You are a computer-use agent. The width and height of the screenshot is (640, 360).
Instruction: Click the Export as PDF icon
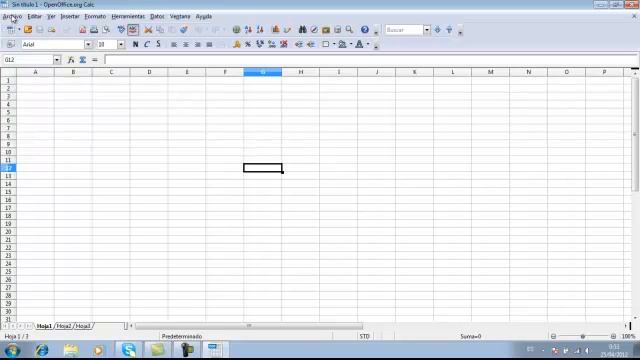(x=82, y=30)
